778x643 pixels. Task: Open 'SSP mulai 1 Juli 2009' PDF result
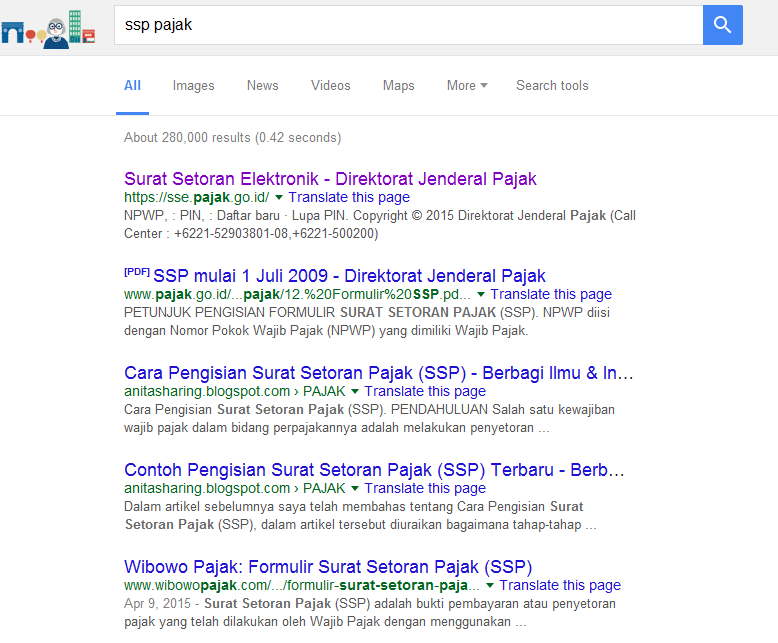pos(349,276)
